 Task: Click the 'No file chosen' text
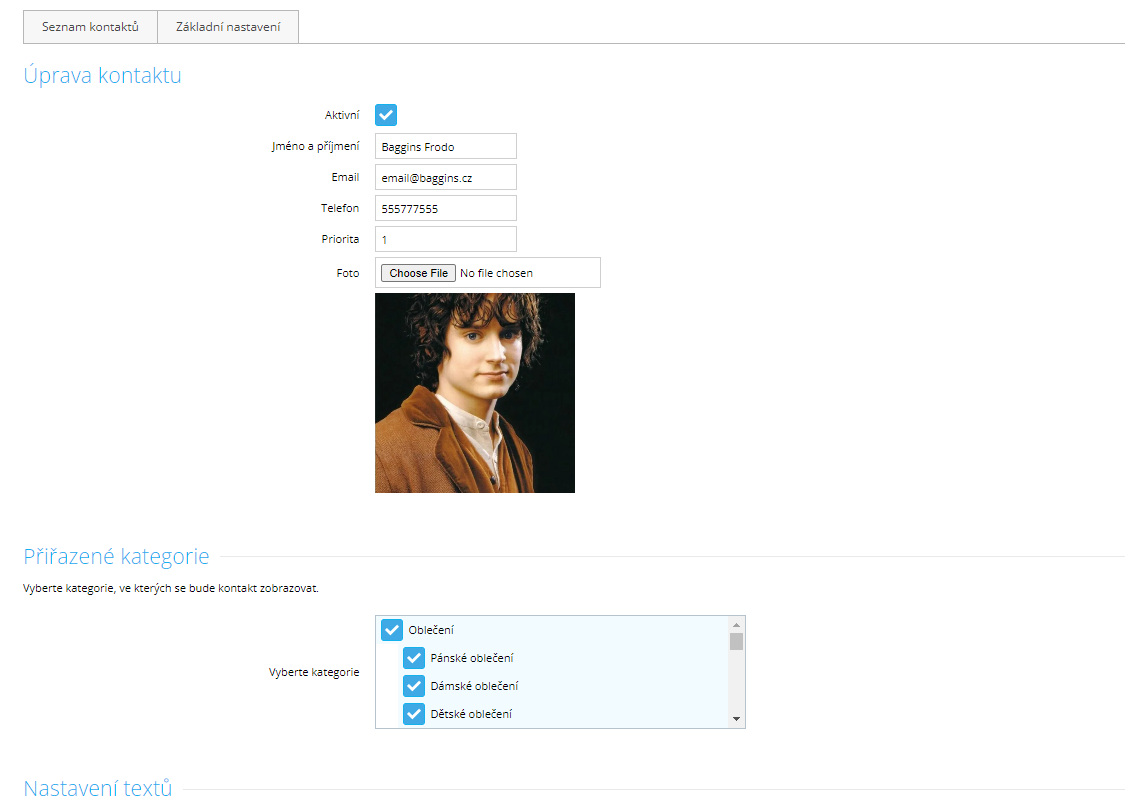(x=497, y=273)
